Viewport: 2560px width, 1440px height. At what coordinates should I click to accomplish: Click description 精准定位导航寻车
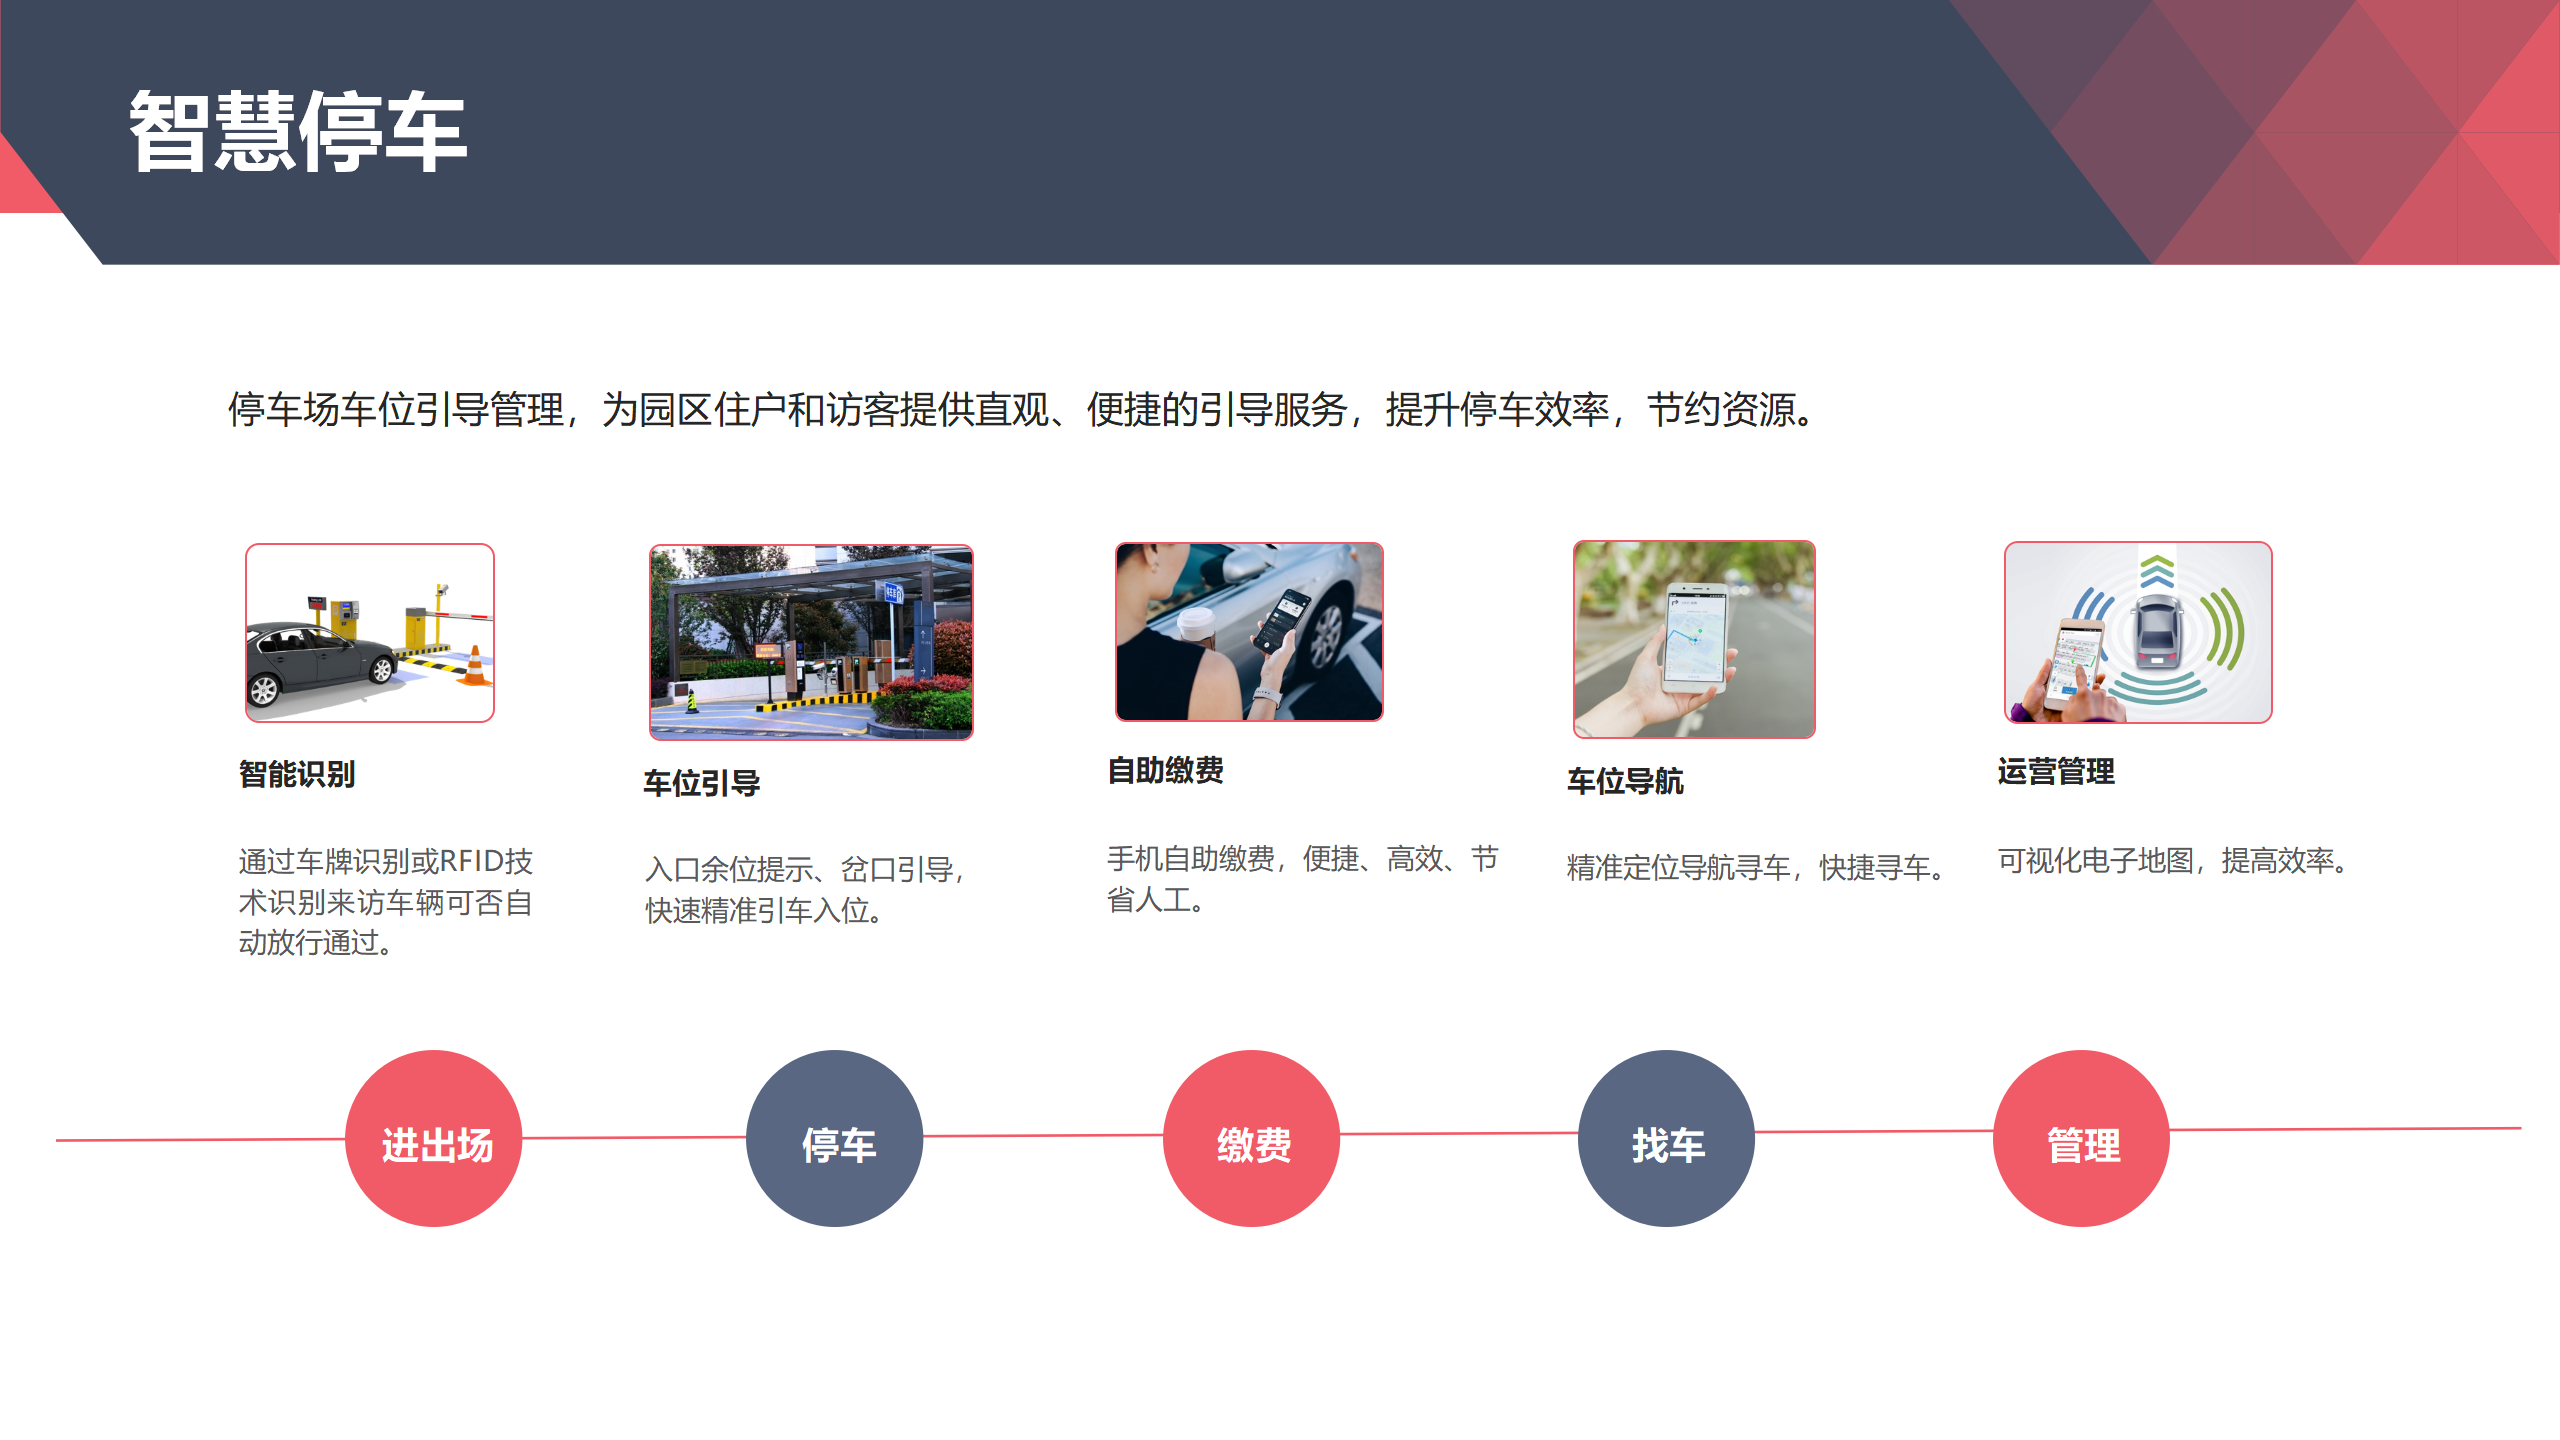[1758, 867]
